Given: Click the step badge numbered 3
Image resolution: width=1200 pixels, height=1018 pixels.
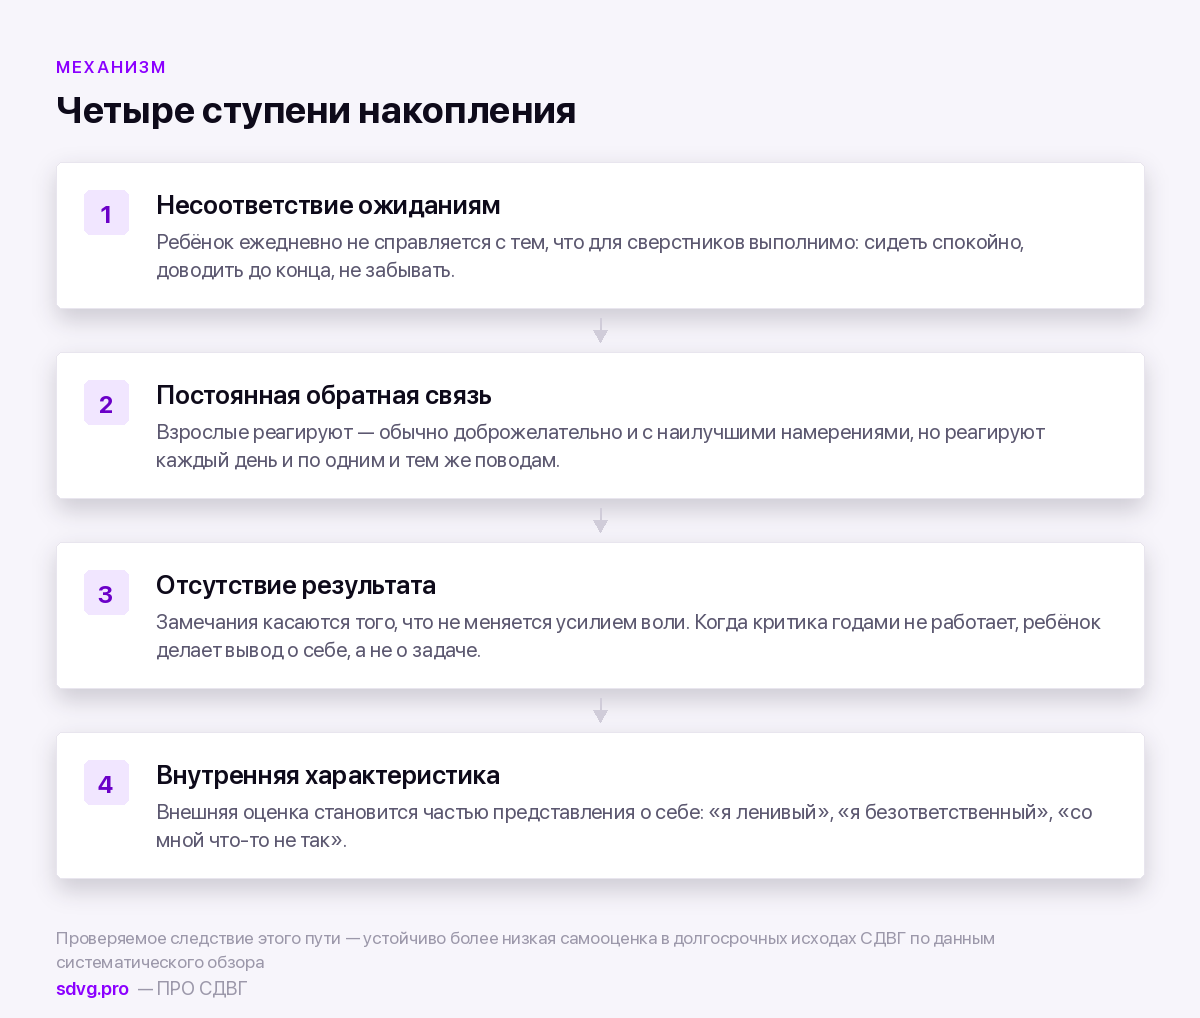Looking at the screenshot, I should click(x=106, y=593).
